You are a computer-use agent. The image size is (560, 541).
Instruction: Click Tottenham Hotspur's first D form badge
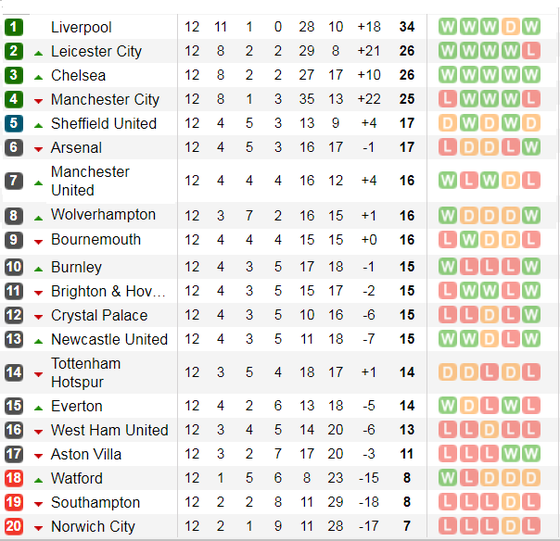point(448,372)
